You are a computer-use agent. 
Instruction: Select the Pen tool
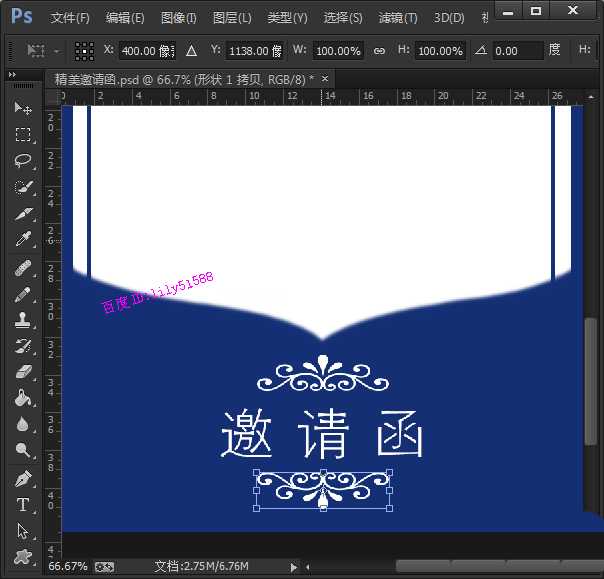[23, 479]
